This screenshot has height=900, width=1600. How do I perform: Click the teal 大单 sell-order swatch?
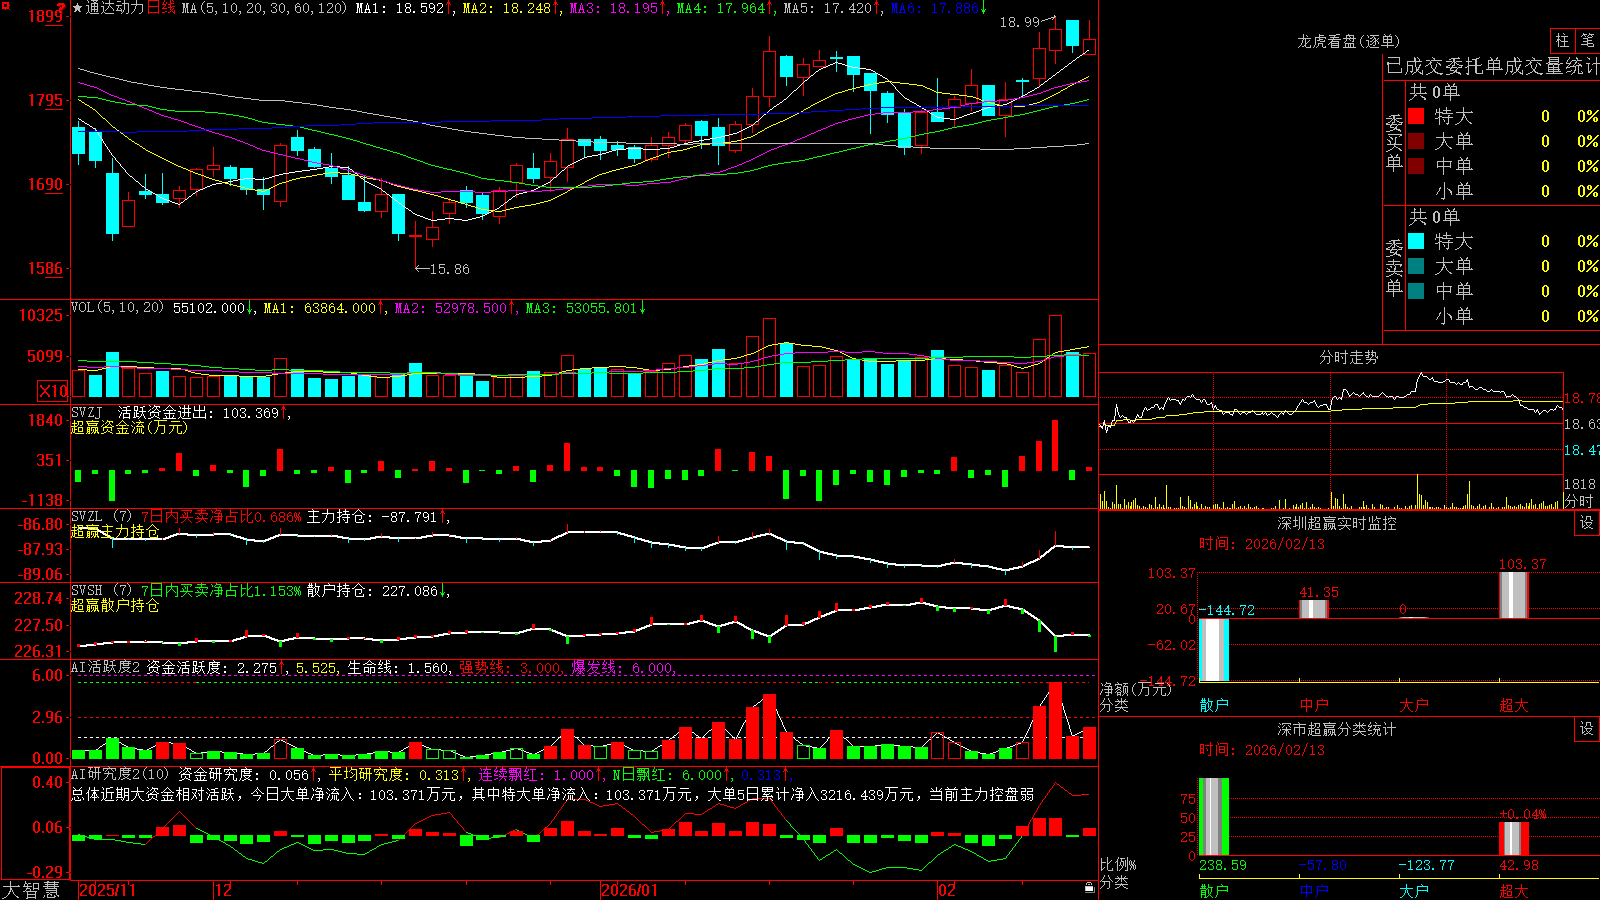click(x=1416, y=266)
